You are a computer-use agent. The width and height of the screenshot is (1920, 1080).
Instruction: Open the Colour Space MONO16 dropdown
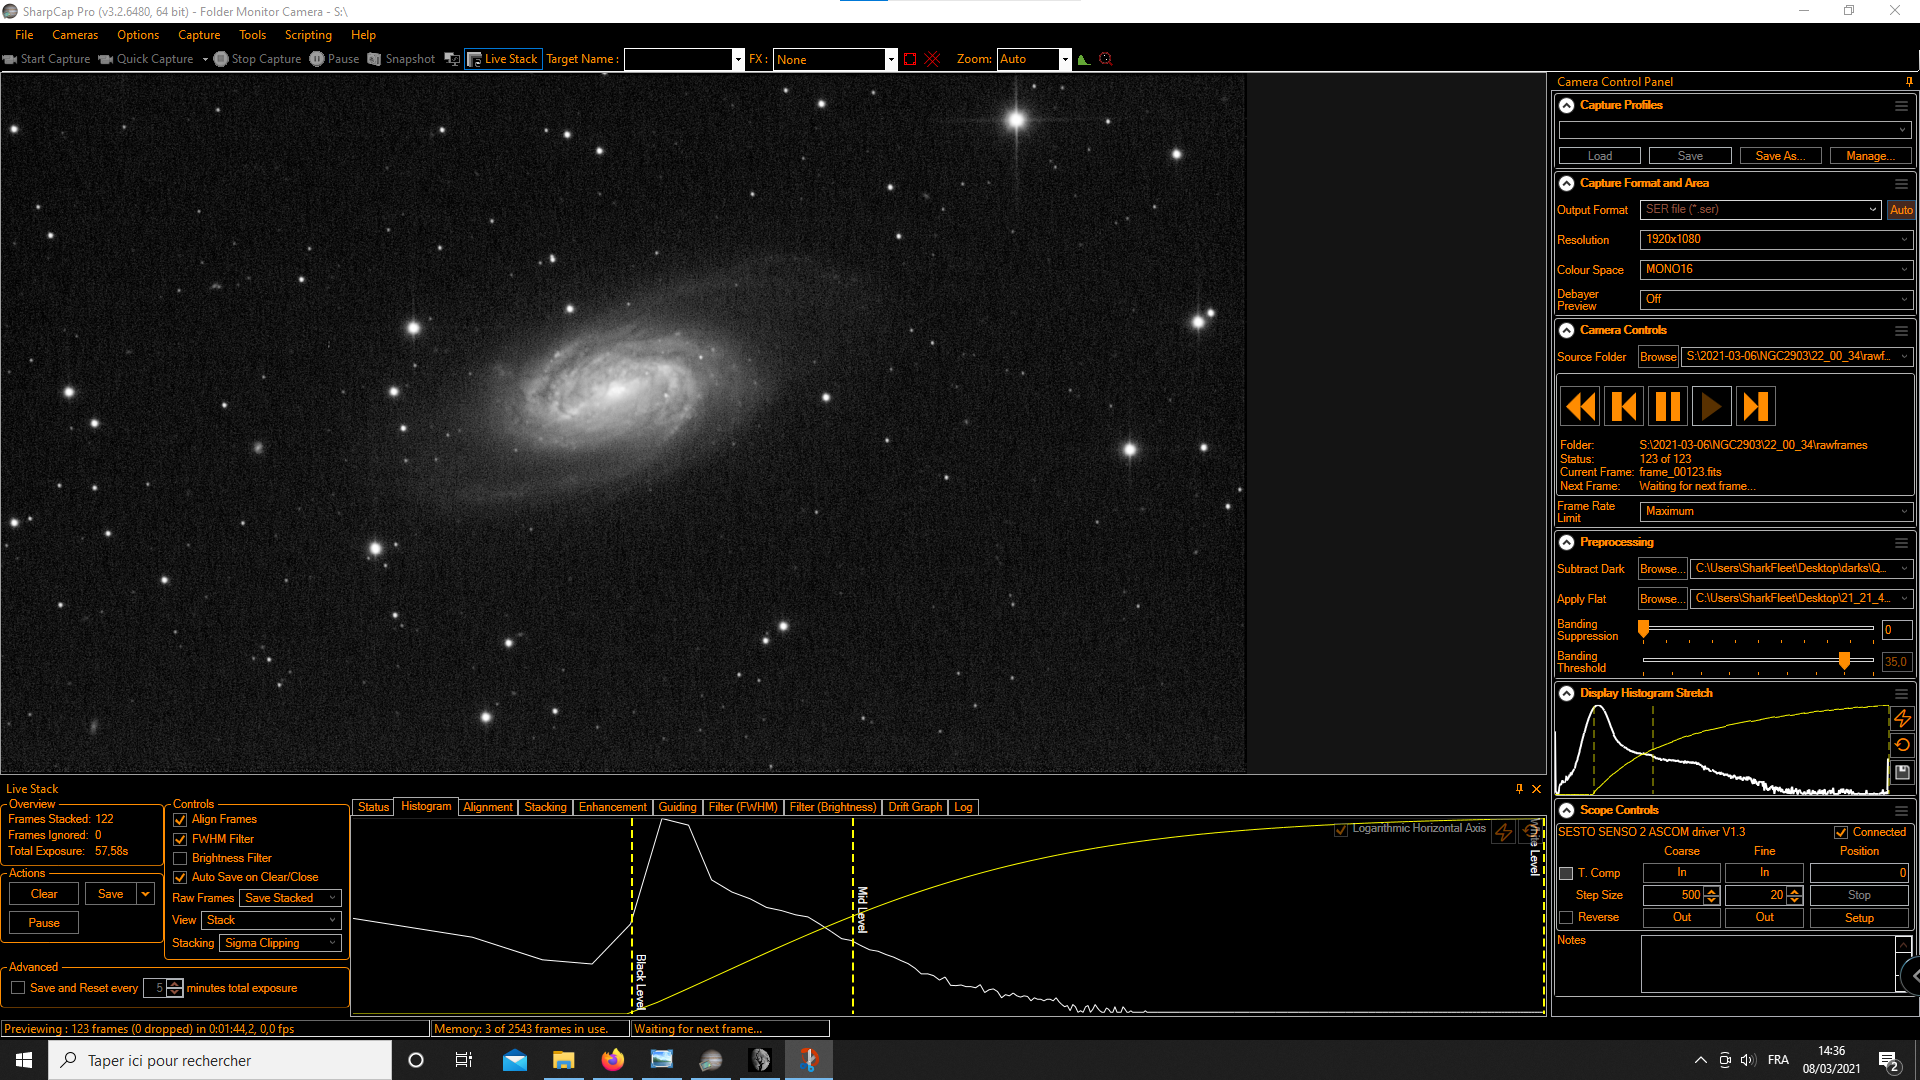pos(1776,270)
